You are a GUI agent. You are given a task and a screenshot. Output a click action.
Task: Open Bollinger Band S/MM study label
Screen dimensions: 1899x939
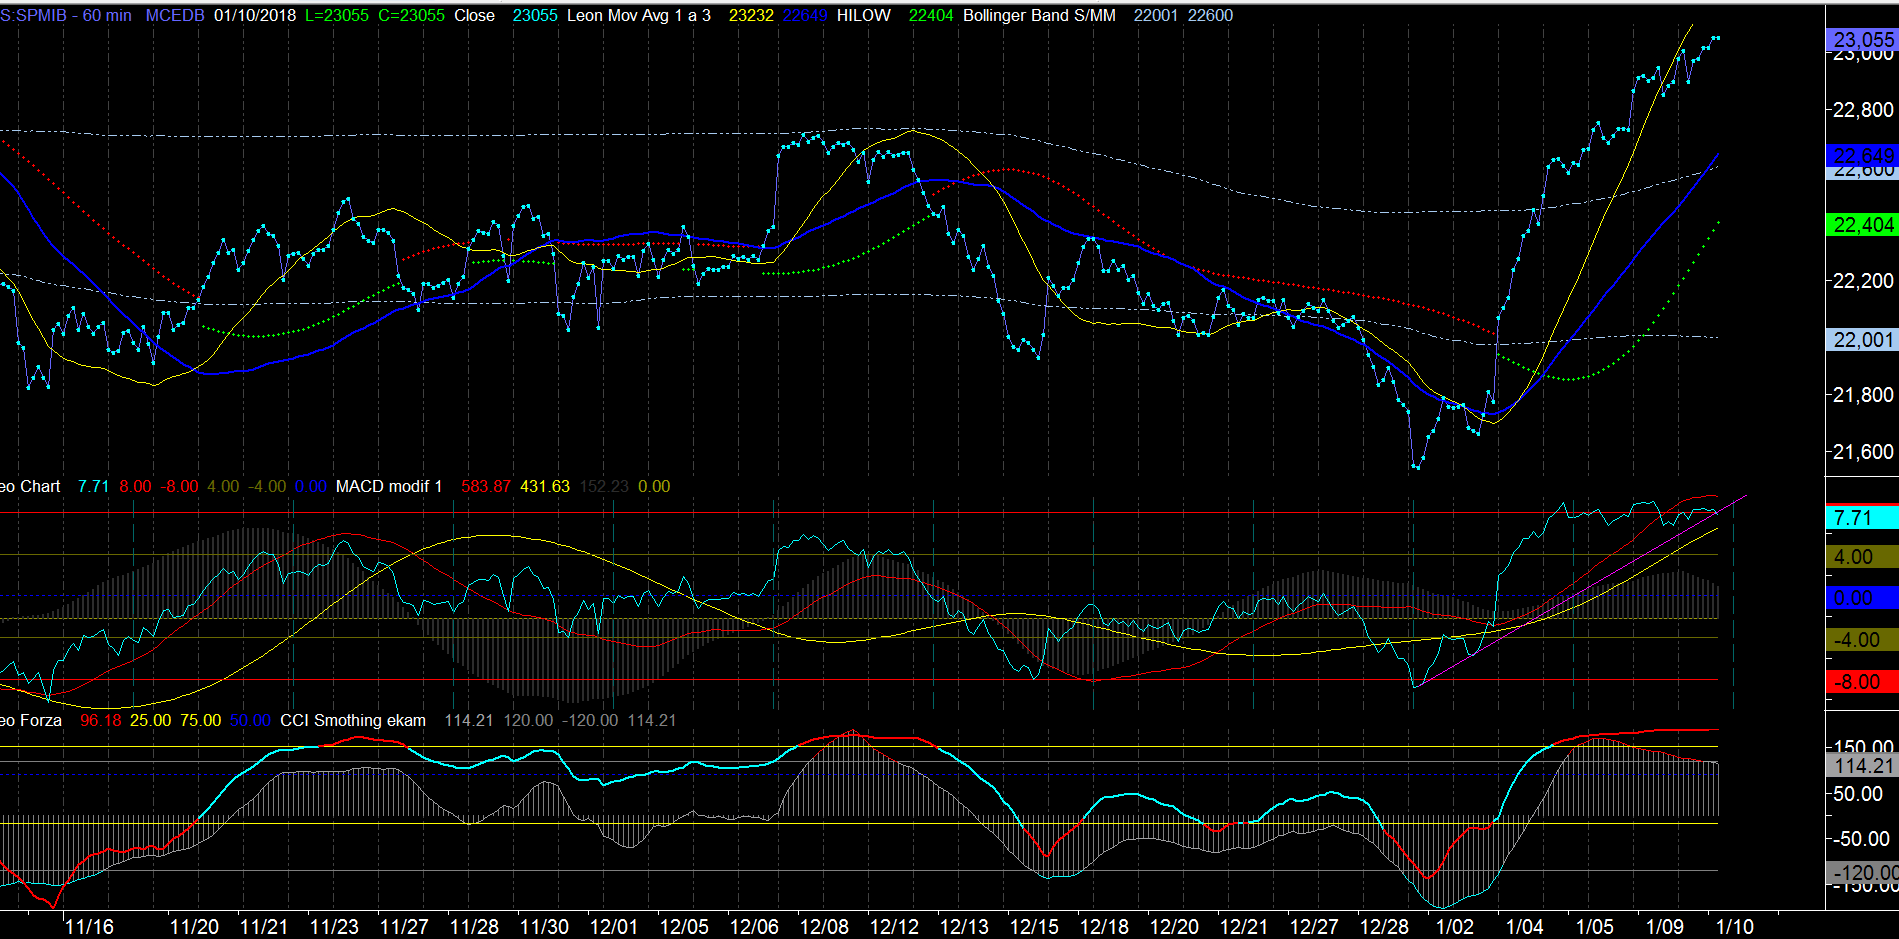[x=1039, y=15]
